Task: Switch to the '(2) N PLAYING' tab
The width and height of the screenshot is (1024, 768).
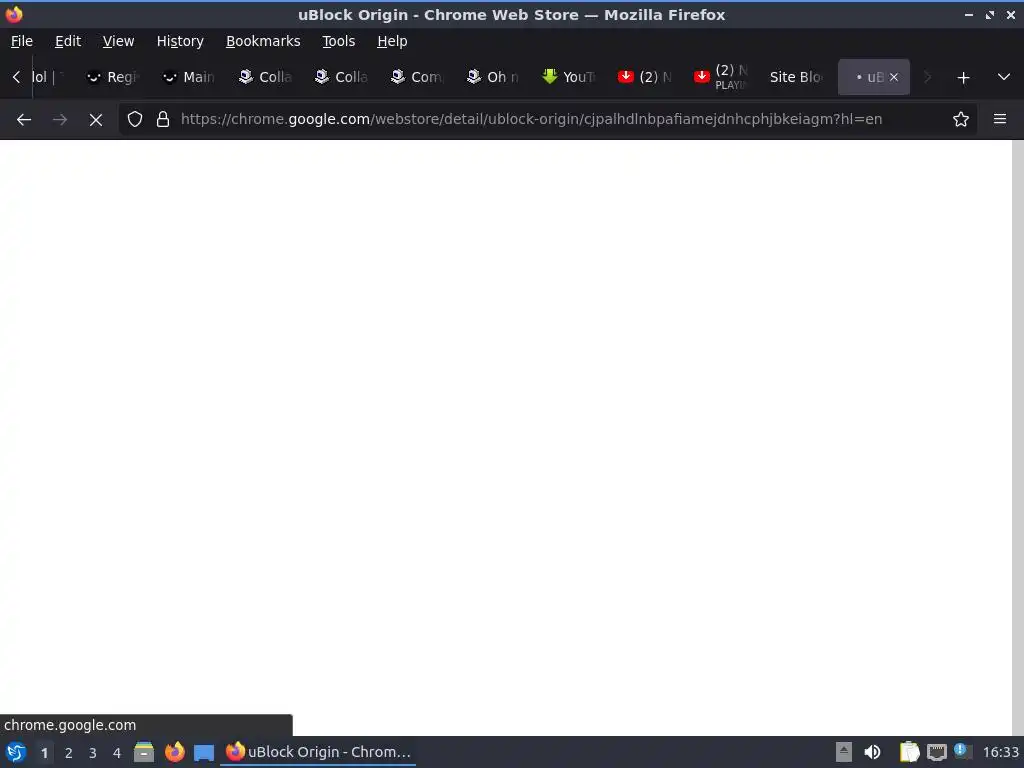Action: [x=721, y=77]
